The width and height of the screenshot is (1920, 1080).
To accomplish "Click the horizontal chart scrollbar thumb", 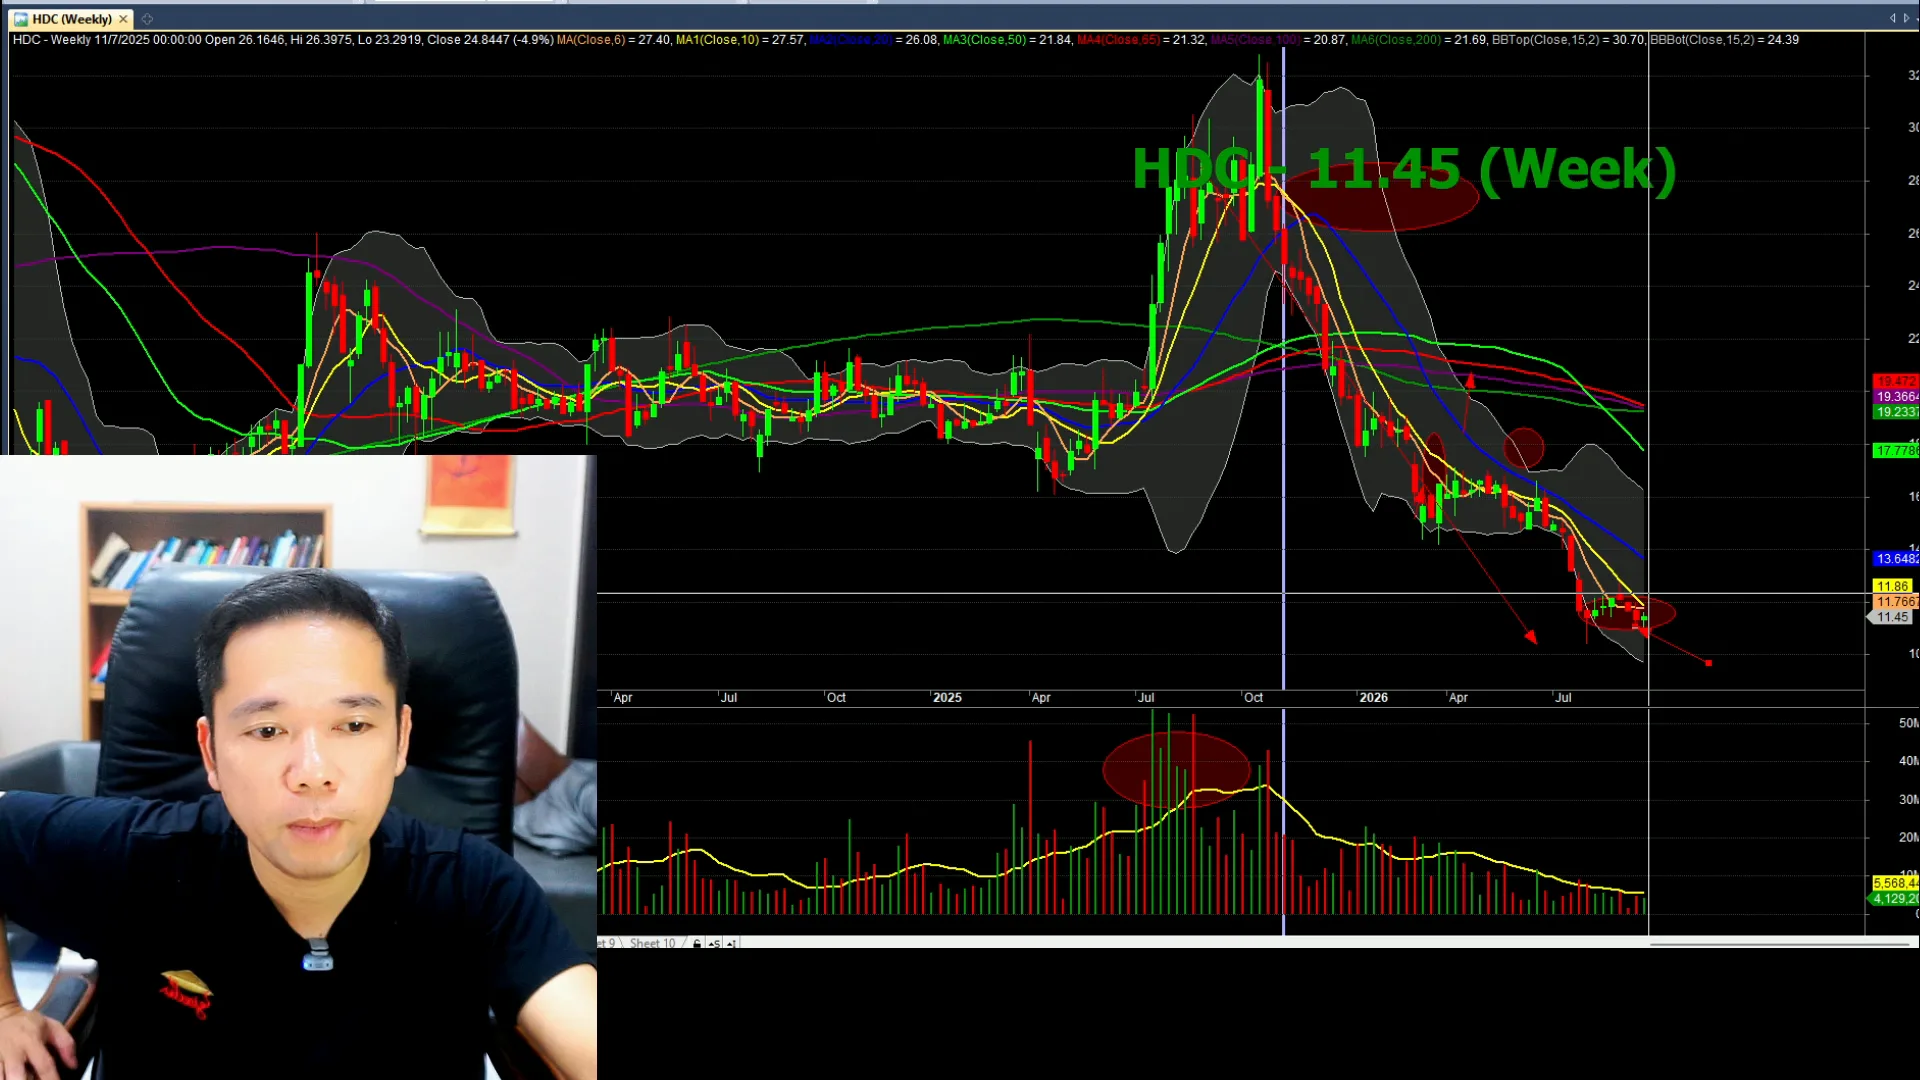I will click(1779, 943).
